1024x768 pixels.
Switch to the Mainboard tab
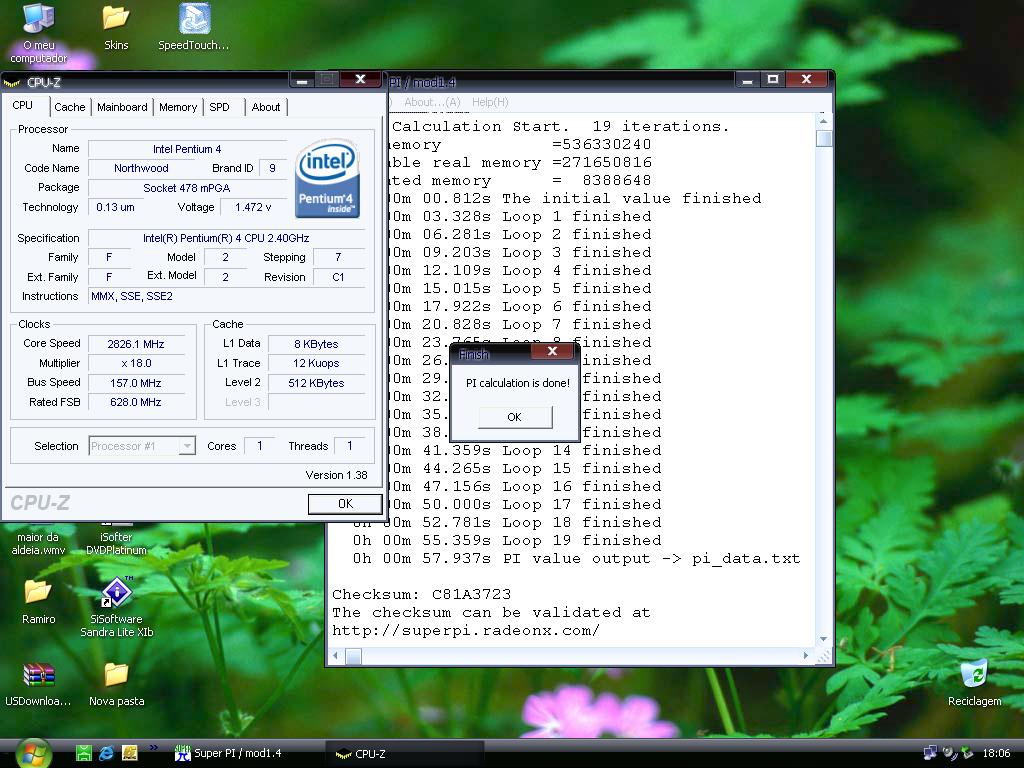[122, 107]
